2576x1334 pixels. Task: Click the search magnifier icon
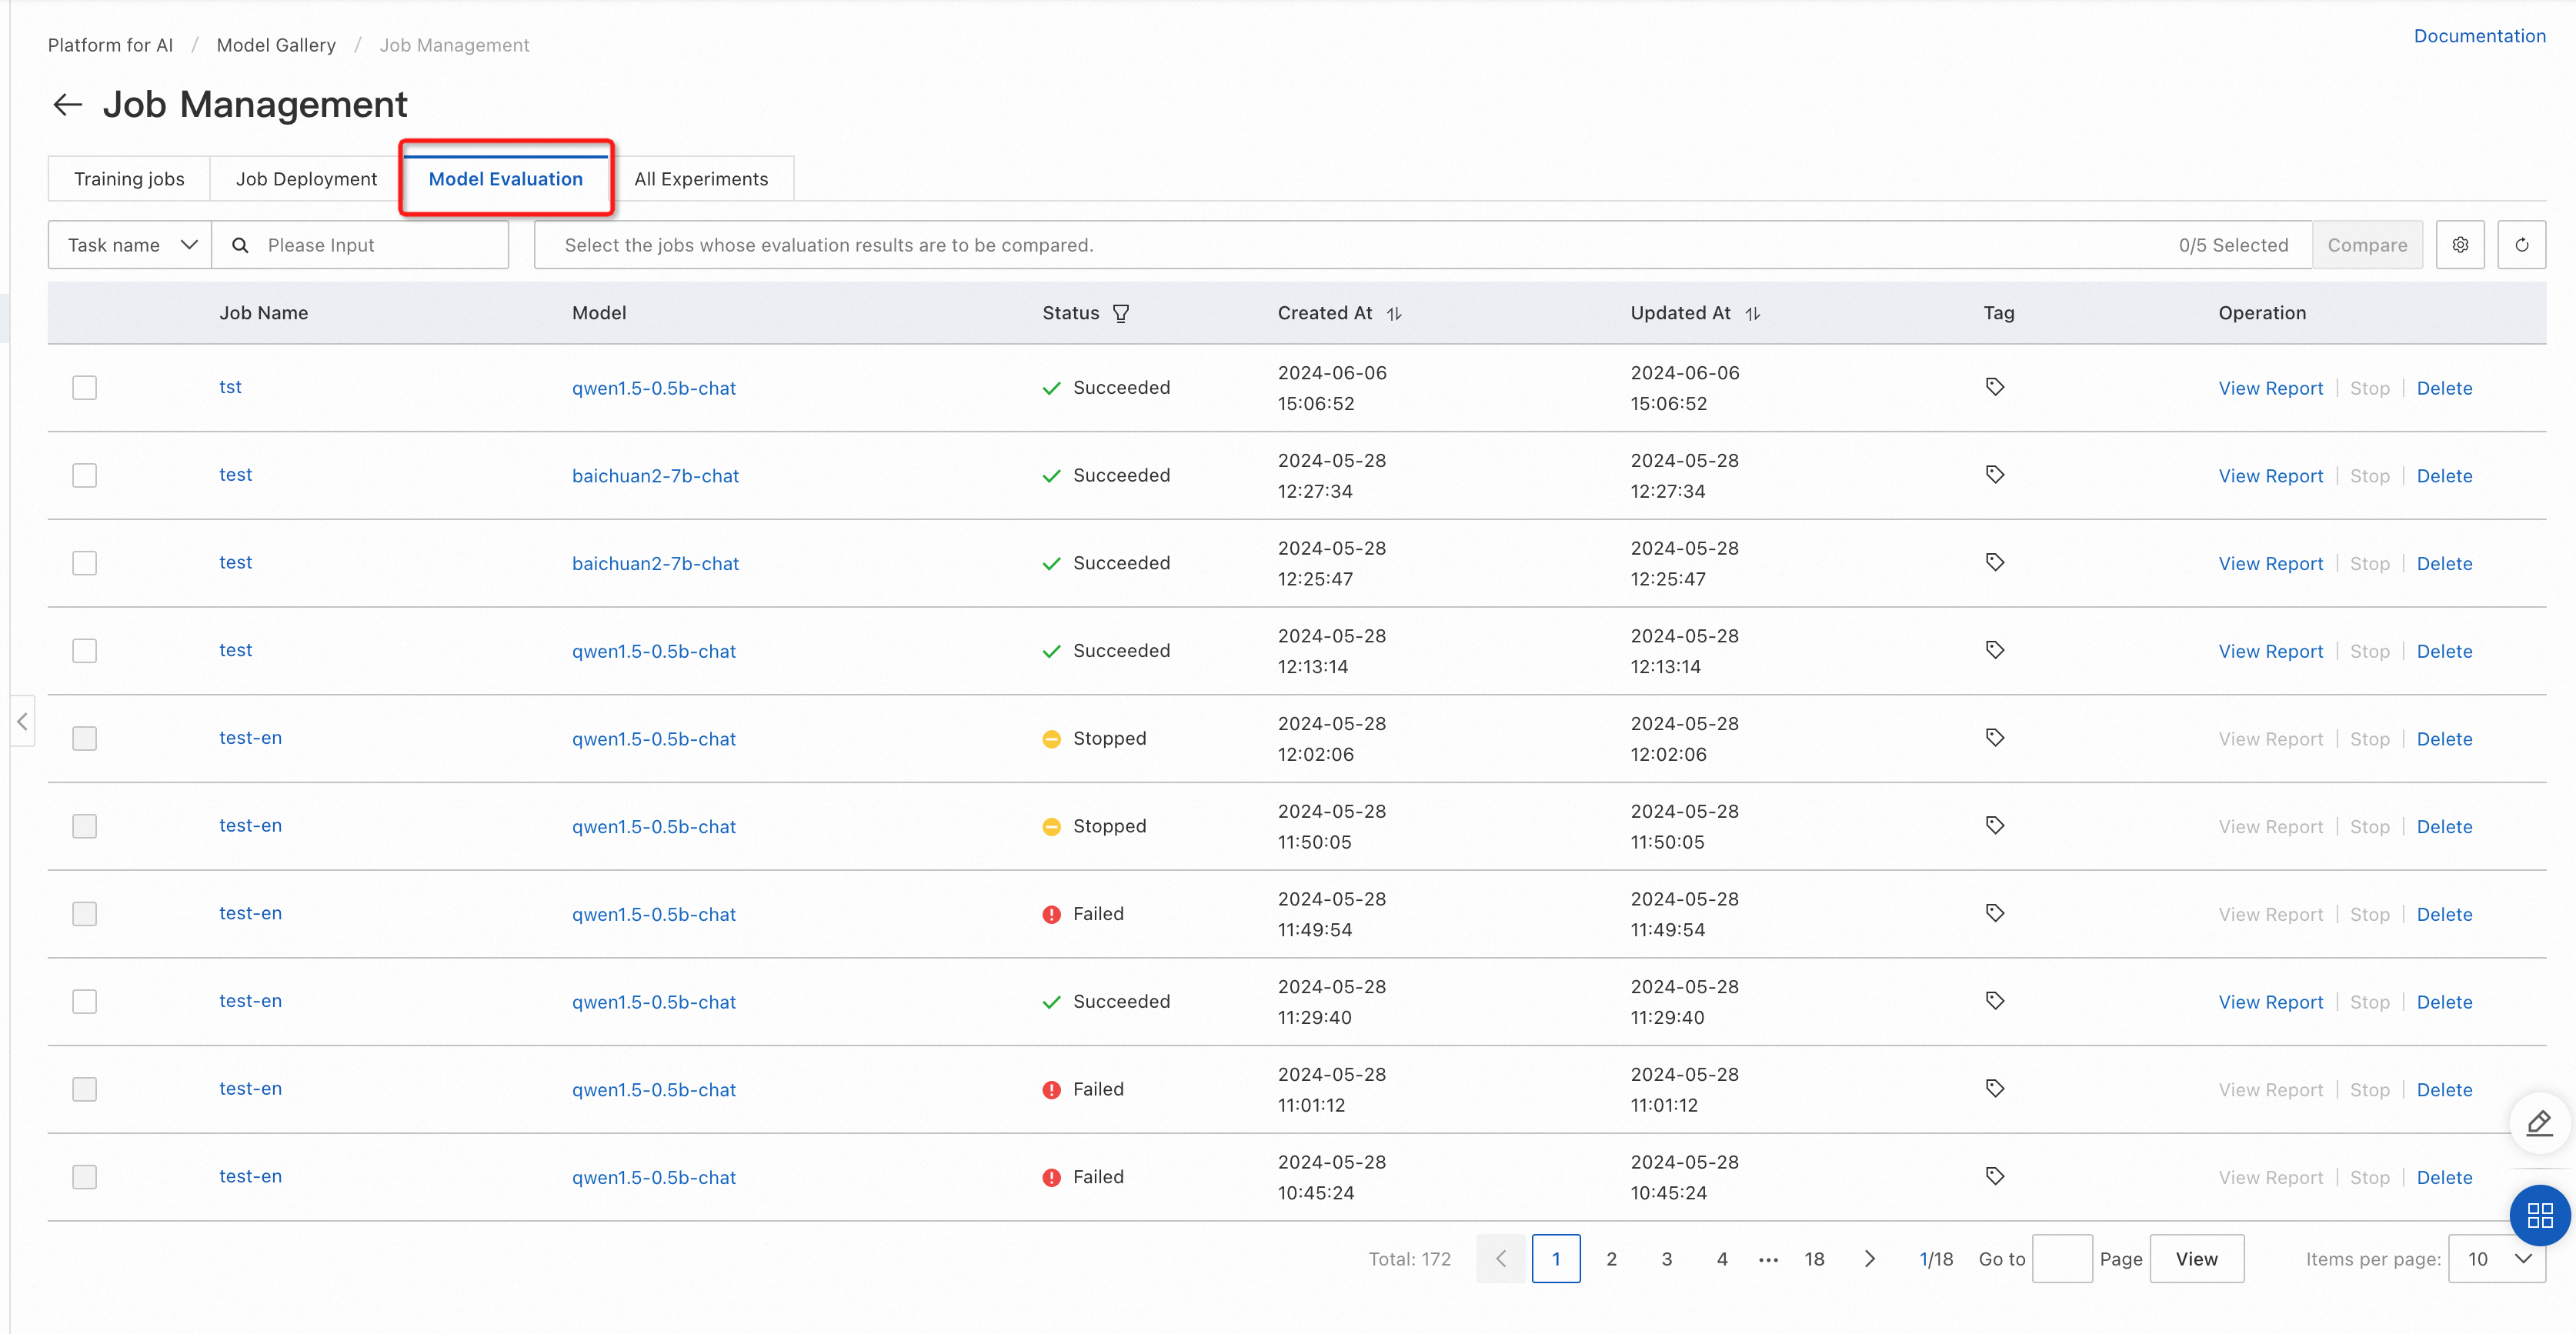pyautogui.click(x=240, y=245)
